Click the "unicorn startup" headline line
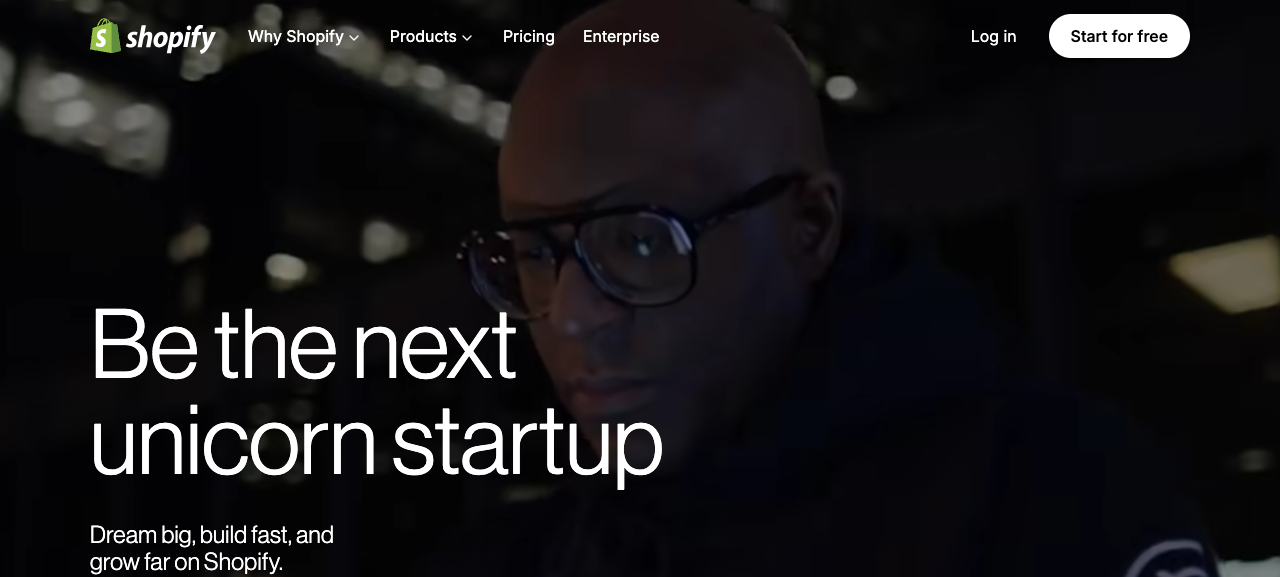 pyautogui.click(x=376, y=443)
